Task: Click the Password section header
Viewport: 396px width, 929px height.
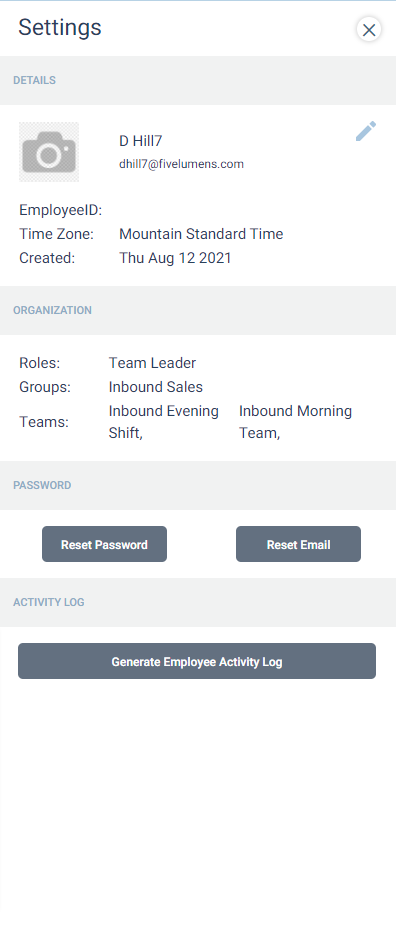Action: 42,485
